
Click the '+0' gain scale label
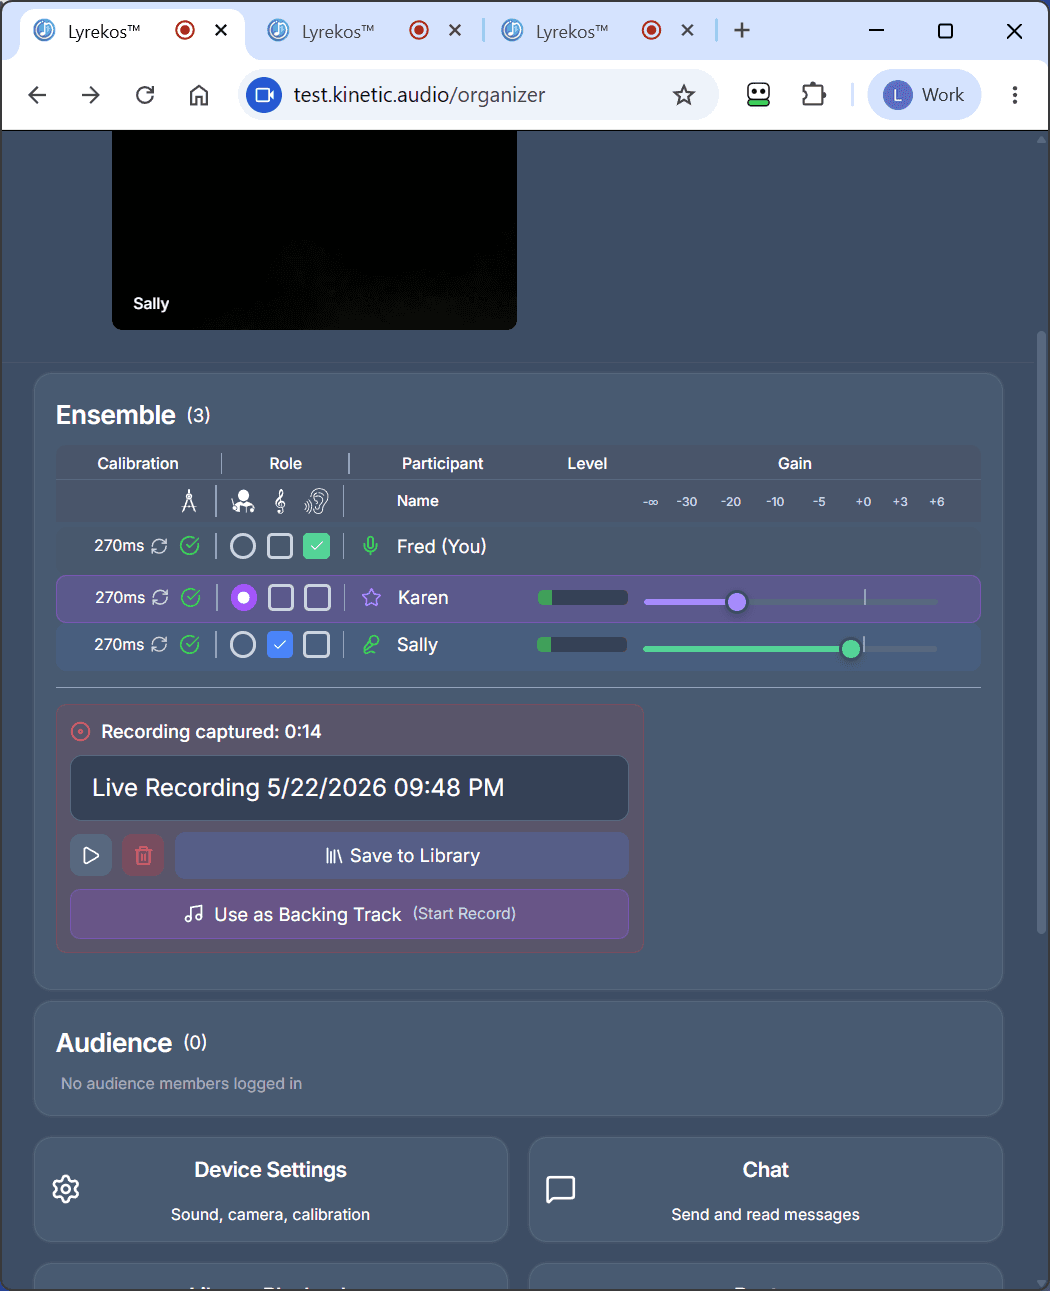[x=863, y=502]
